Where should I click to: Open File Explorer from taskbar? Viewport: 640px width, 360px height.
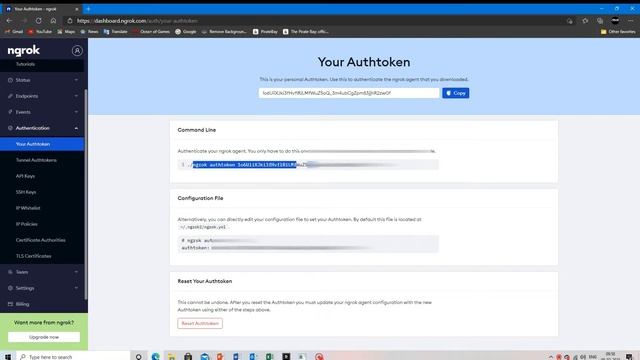(171, 356)
